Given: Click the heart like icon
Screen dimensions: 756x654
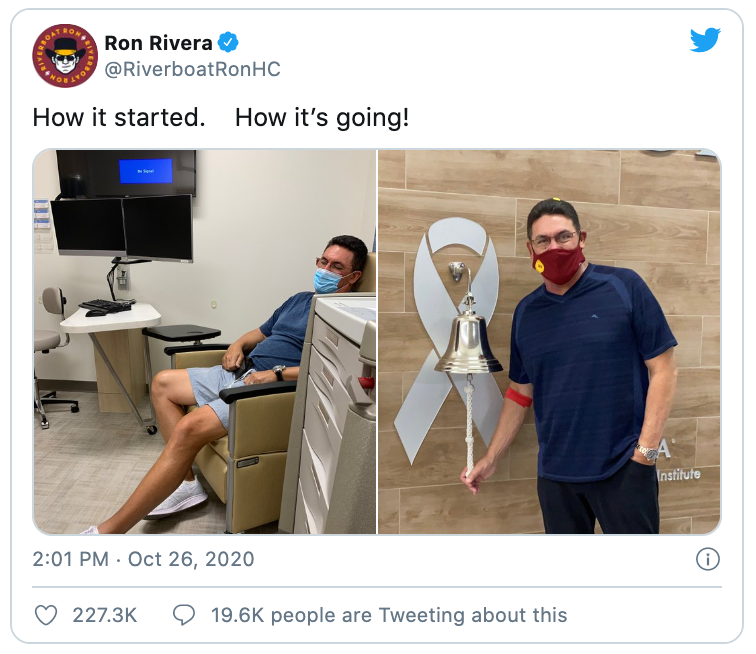Looking at the screenshot, I should coord(46,615).
